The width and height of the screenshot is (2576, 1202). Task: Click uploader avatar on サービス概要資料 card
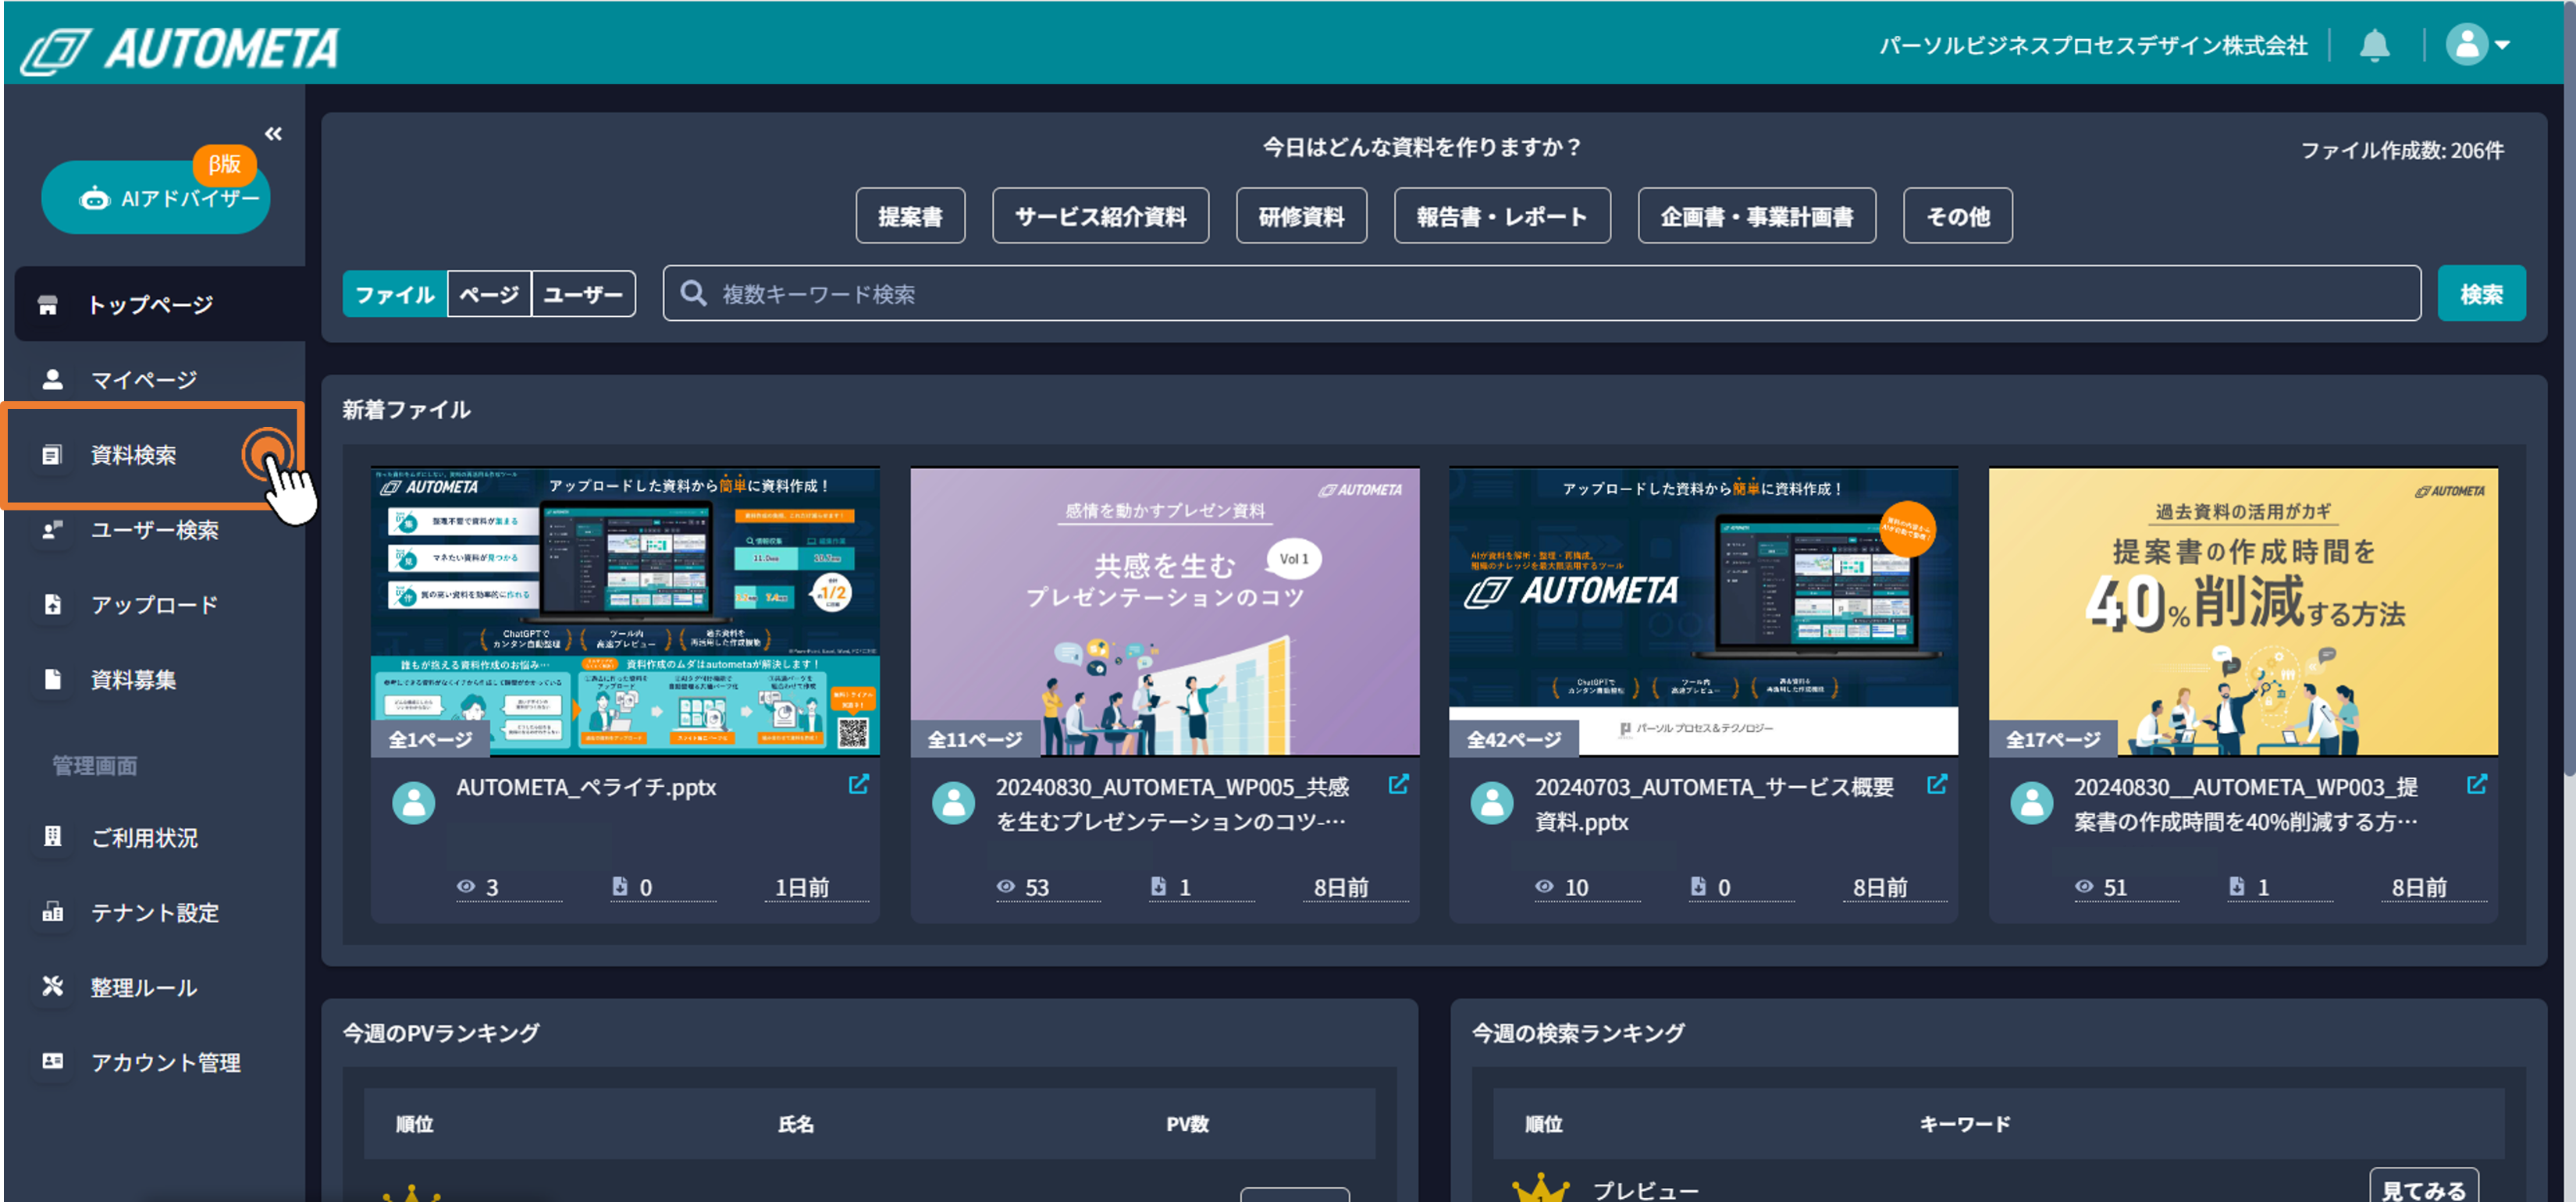coord(1492,803)
